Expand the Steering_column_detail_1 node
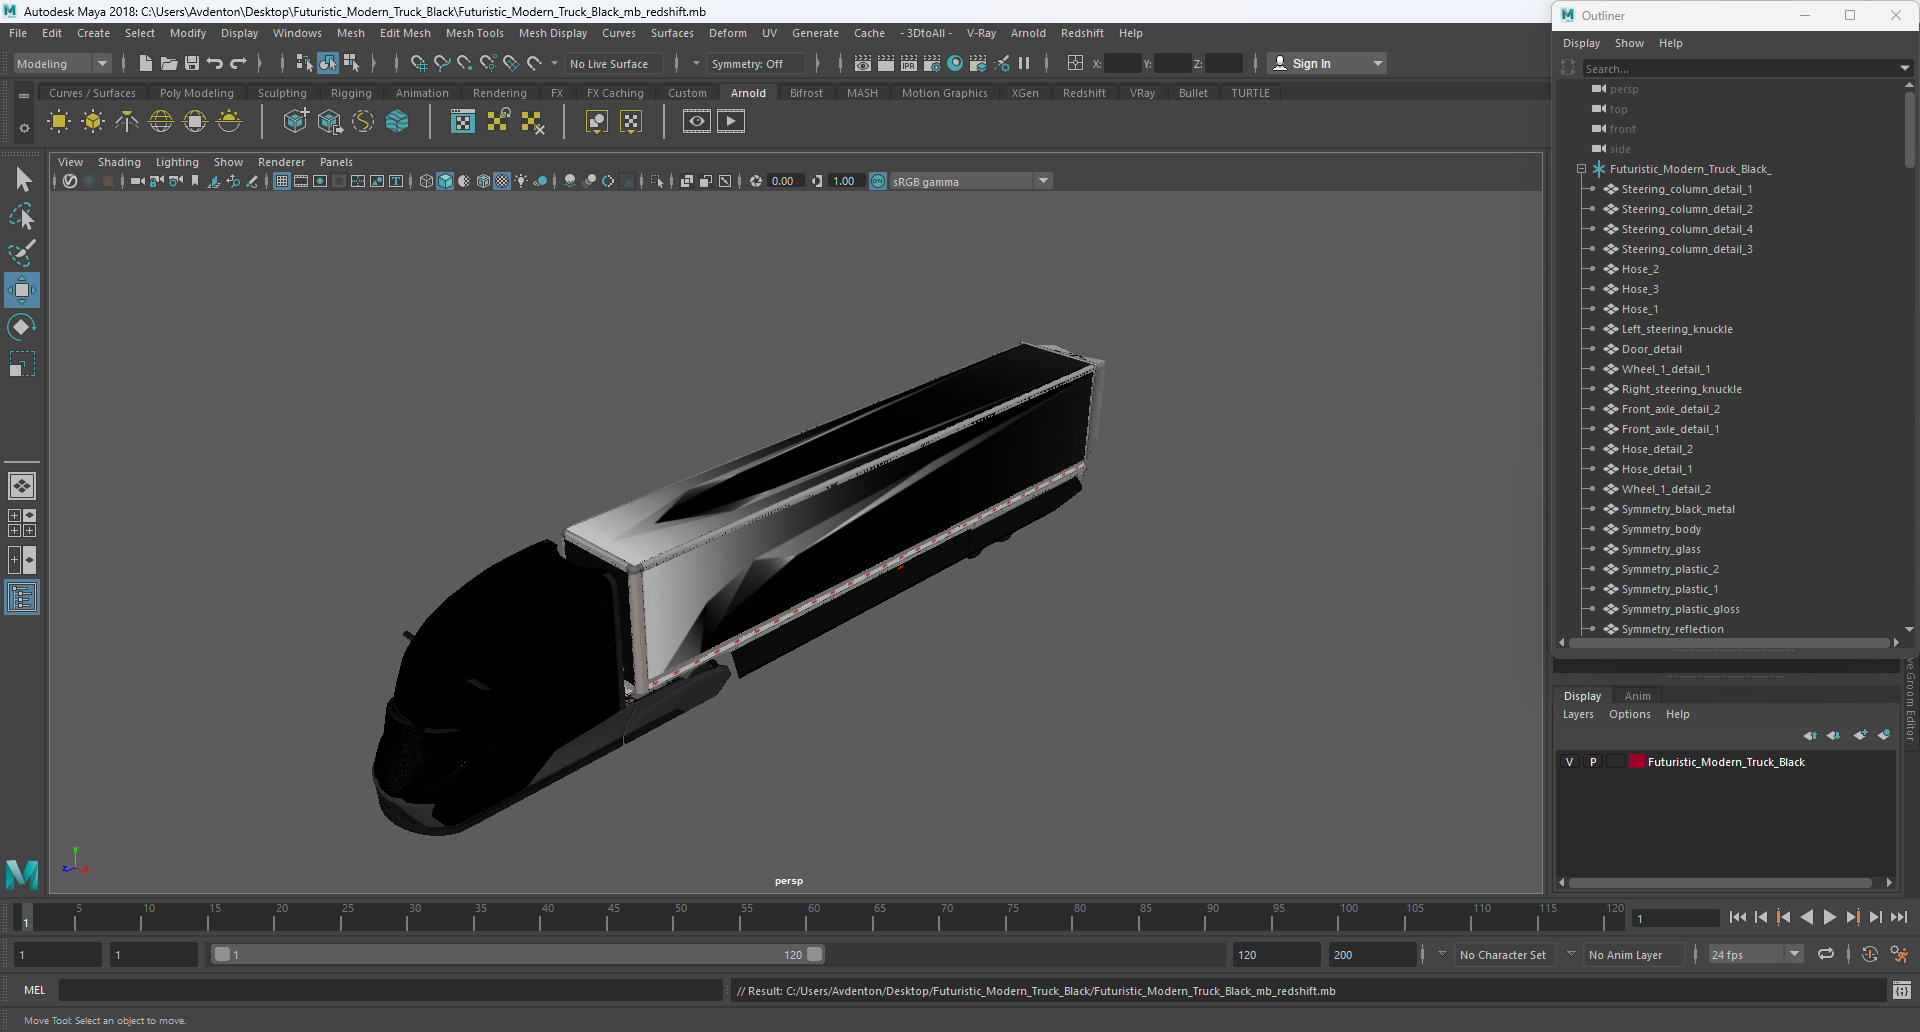This screenshot has height=1032, width=1920. pyautogui.click(x=1593, y=189)
